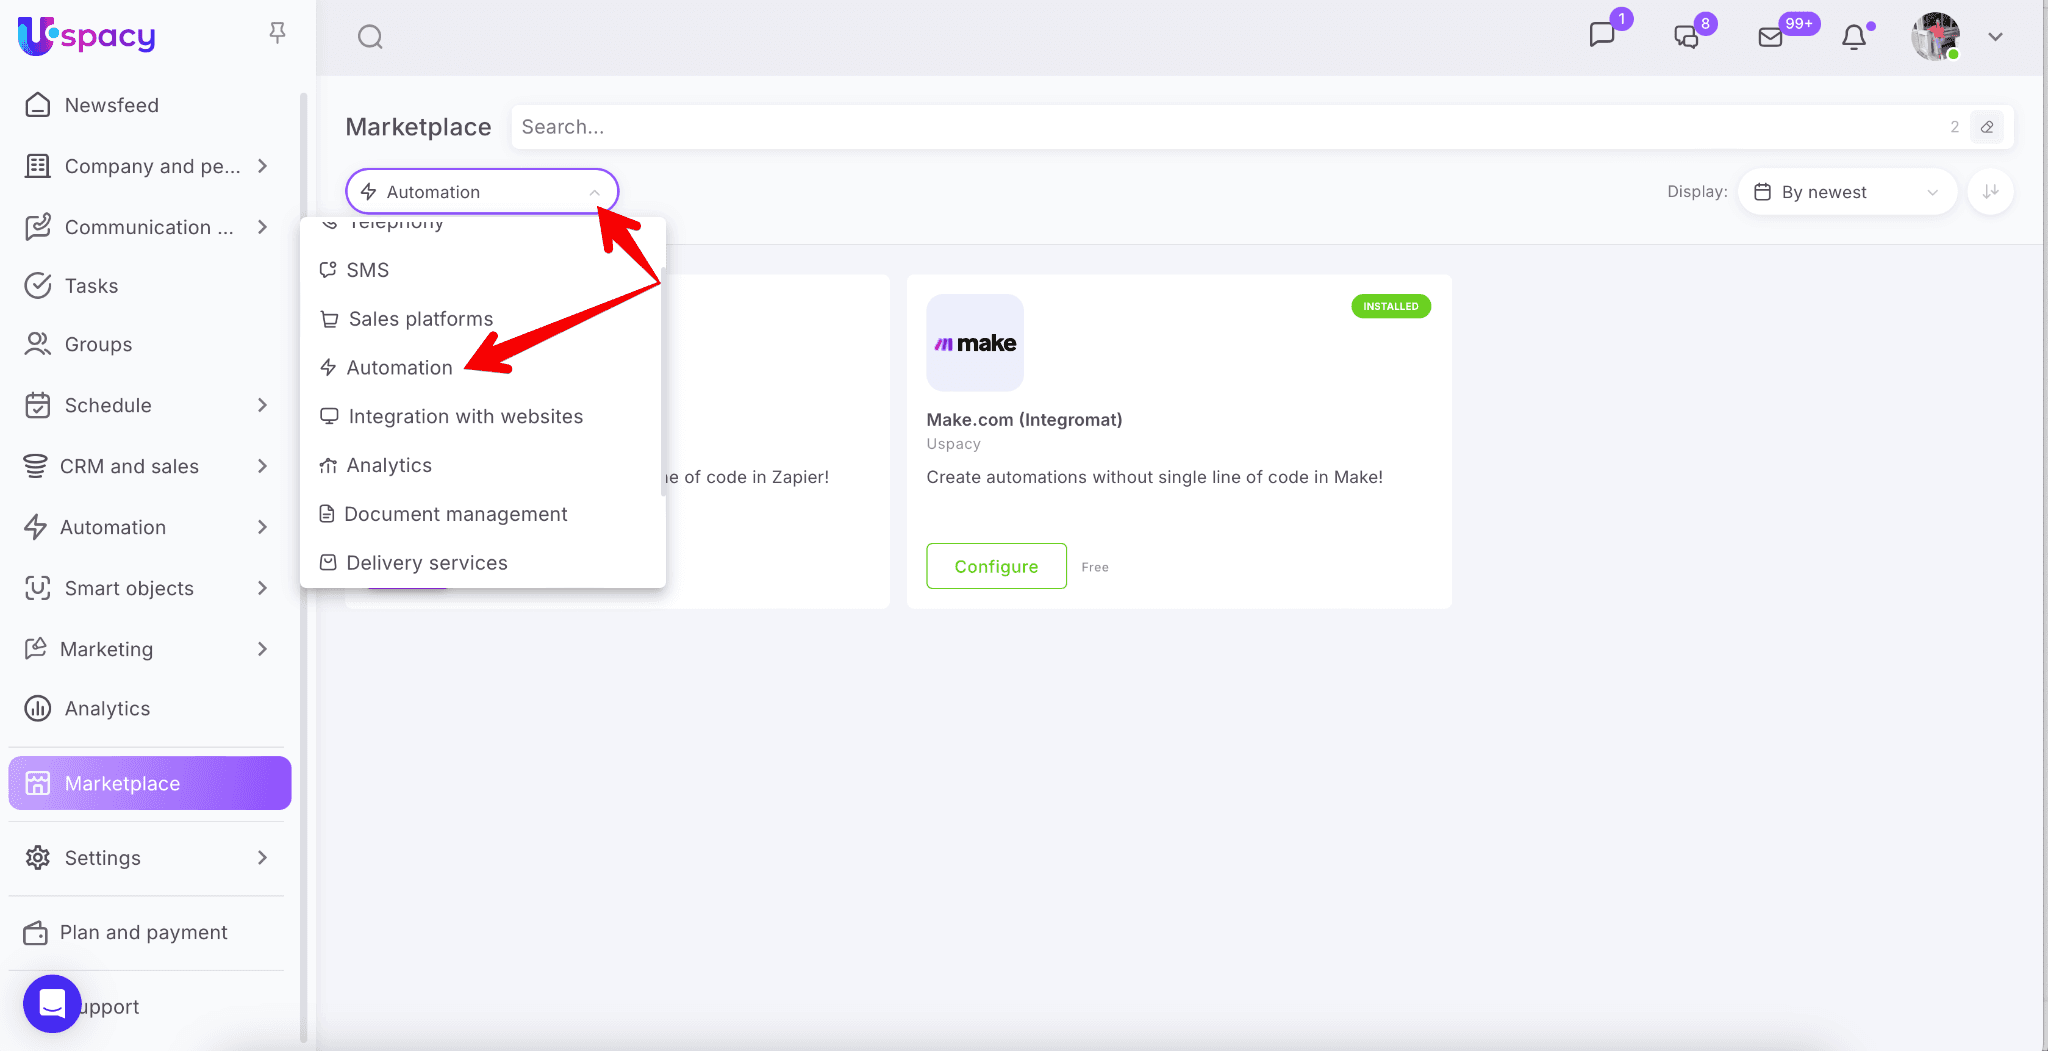This screenshot has width=2048, height=1051.
Task: Click the Groups people icon
Action: tap(38, 344)
